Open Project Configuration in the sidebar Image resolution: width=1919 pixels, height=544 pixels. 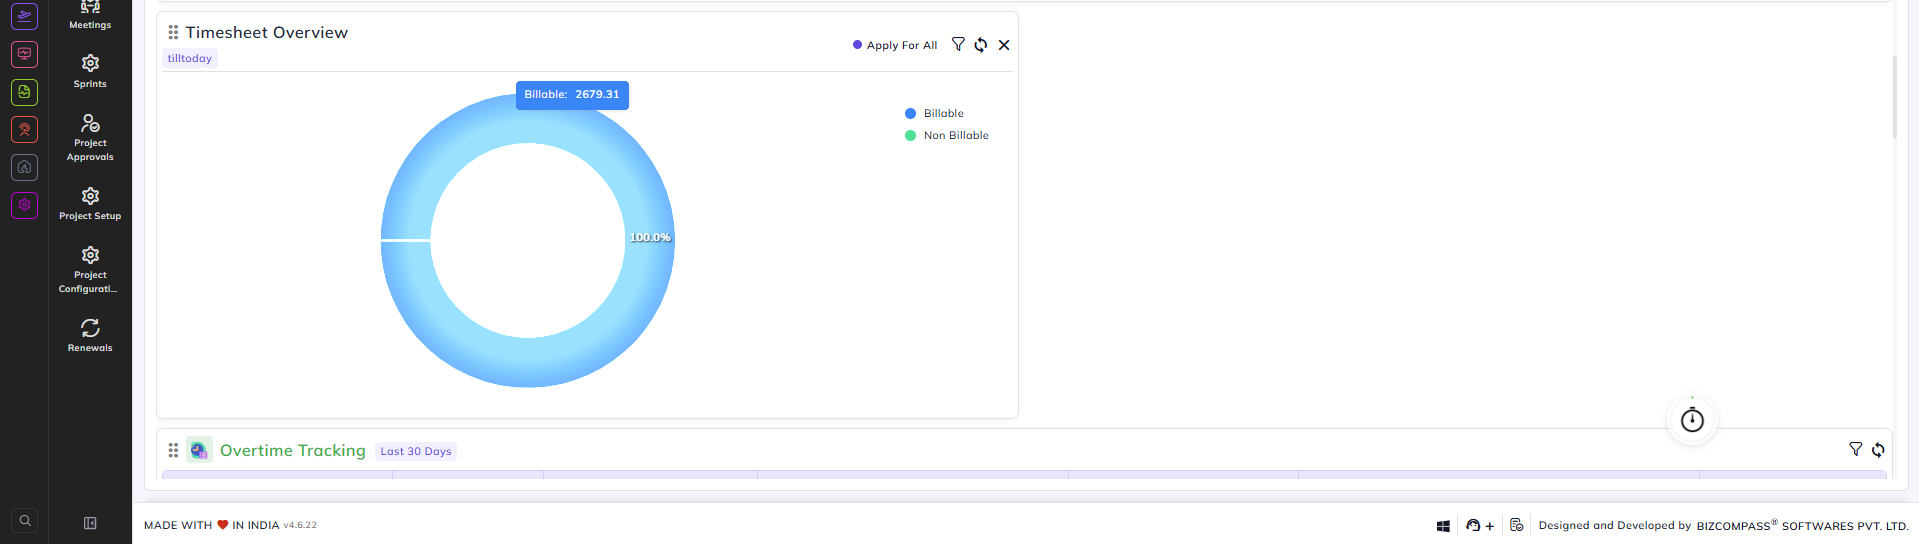pyautogui.click(x=90, y=270)
